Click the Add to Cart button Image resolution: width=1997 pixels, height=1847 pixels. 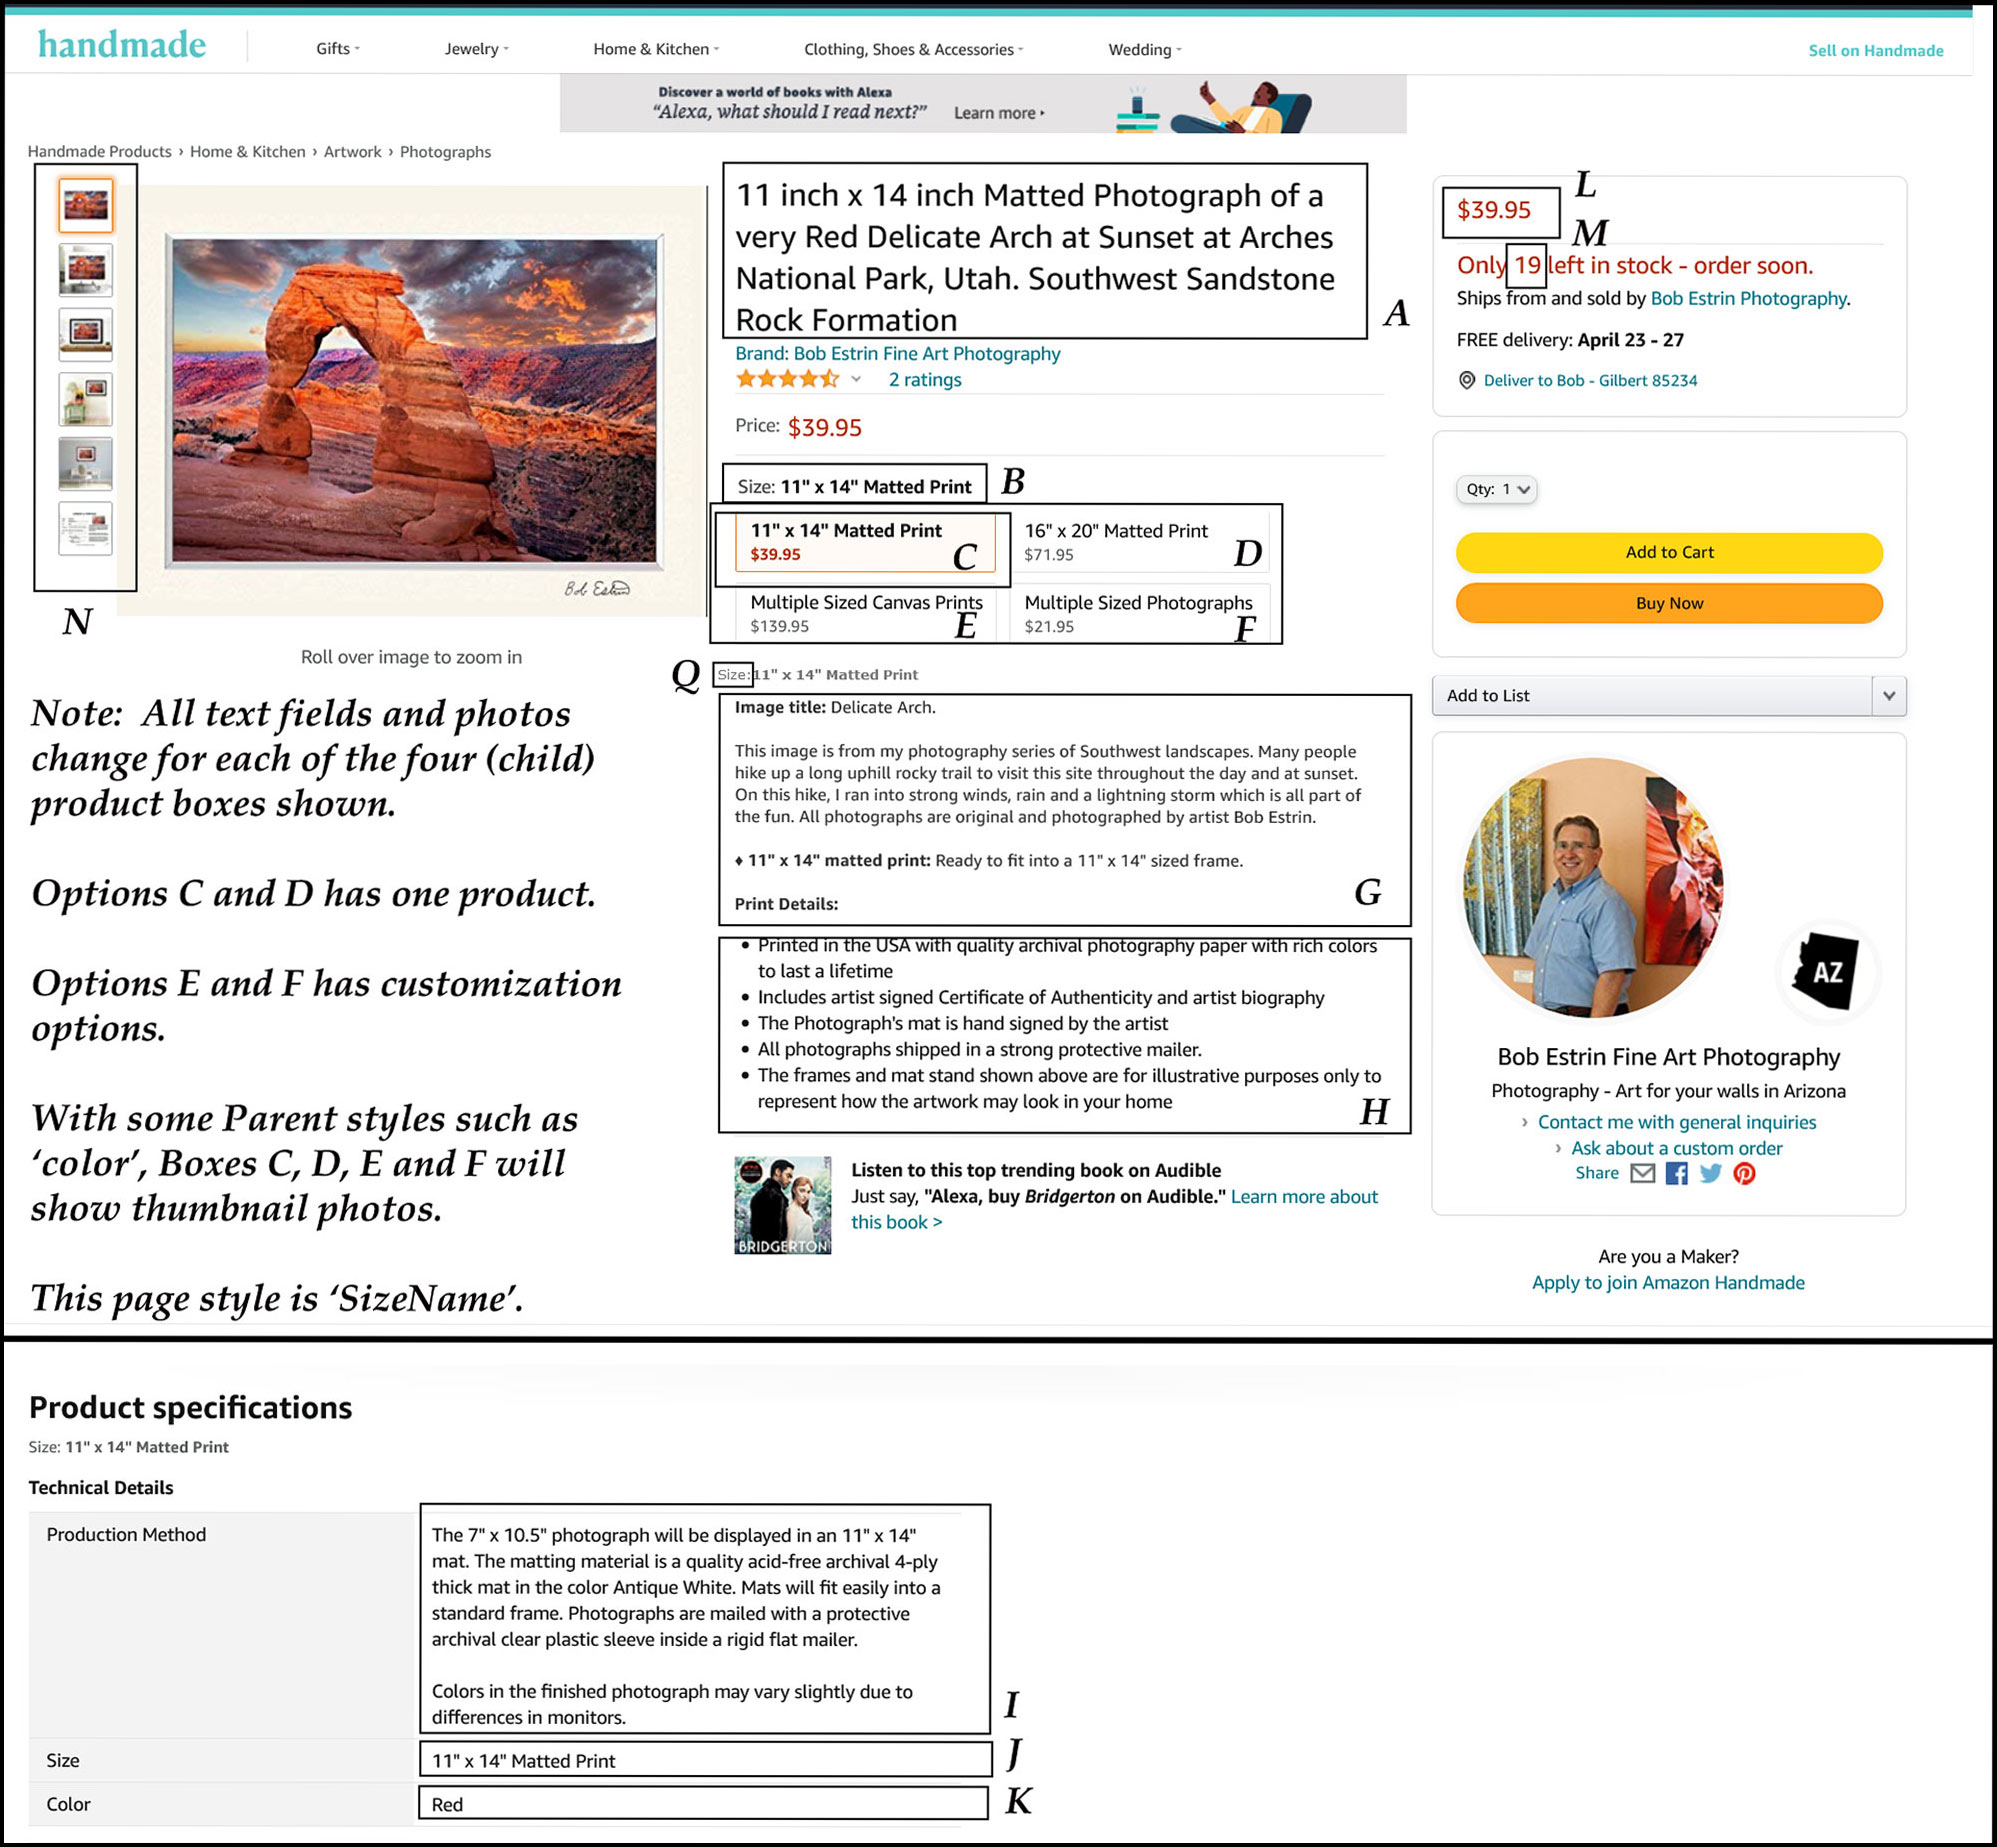click(1668, 552)
